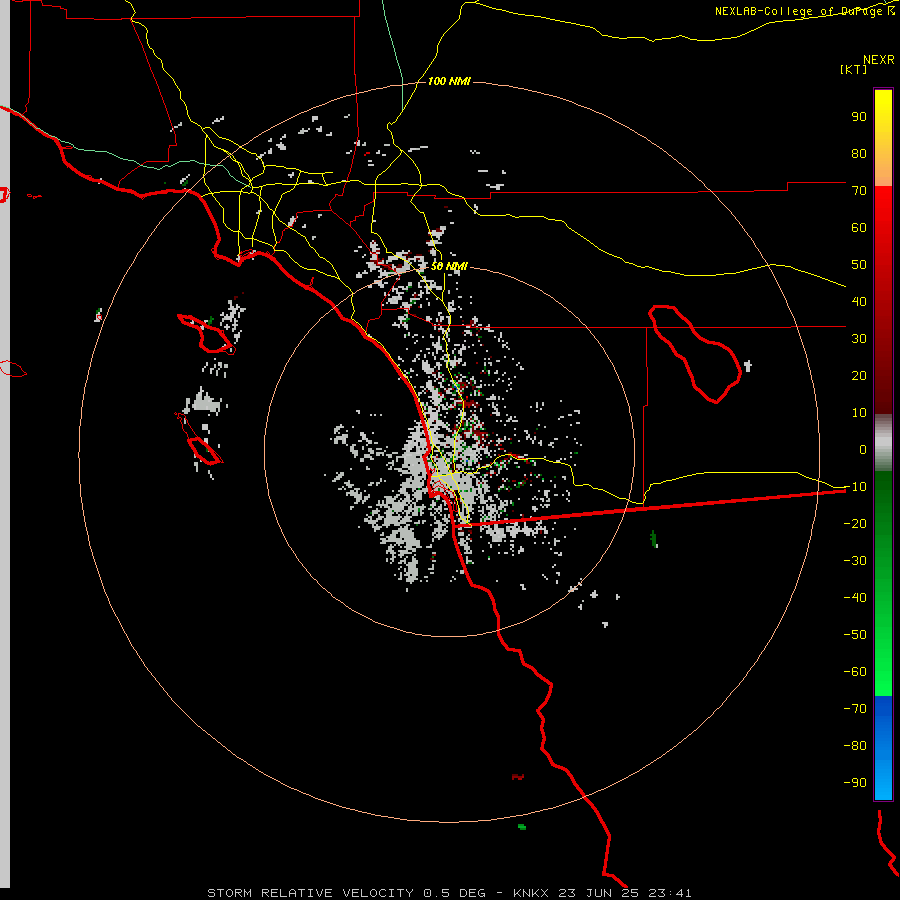The image size is (900, 900).
Task: Click the NEXR label above the color scale
Action: pos(878,60)
